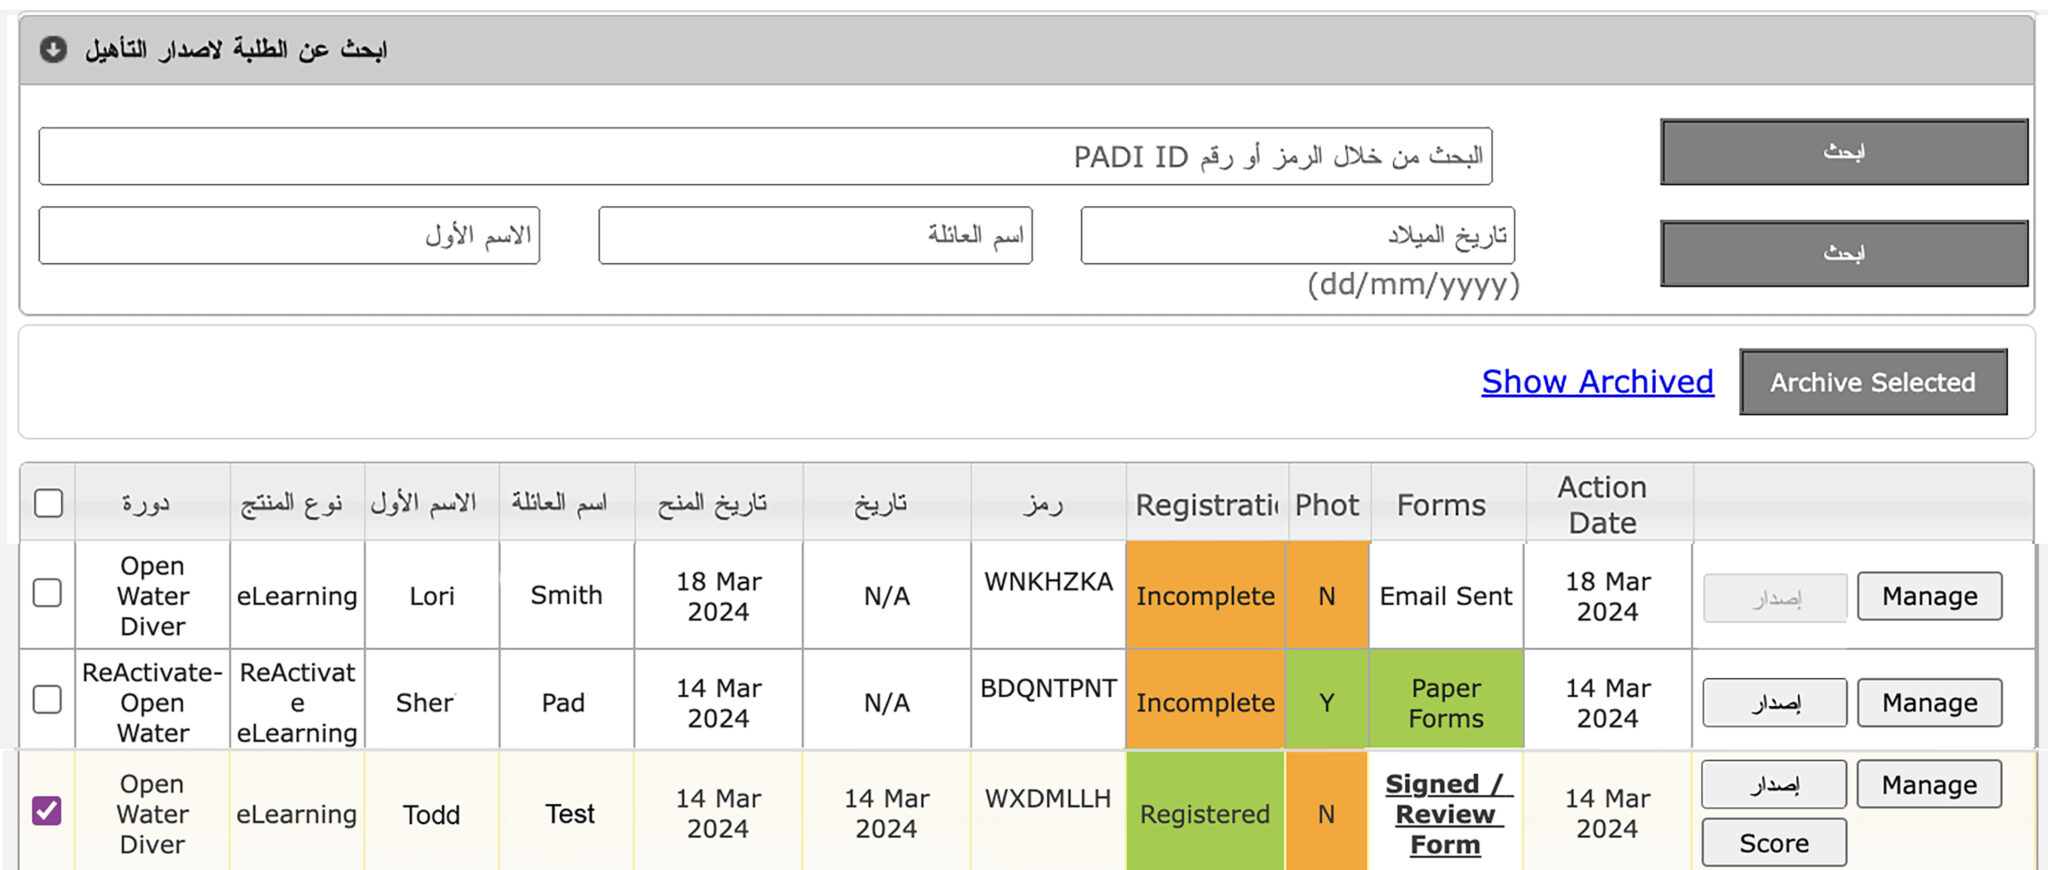
Task: Click Manage for Todd Test
Action: point(1929,785)
